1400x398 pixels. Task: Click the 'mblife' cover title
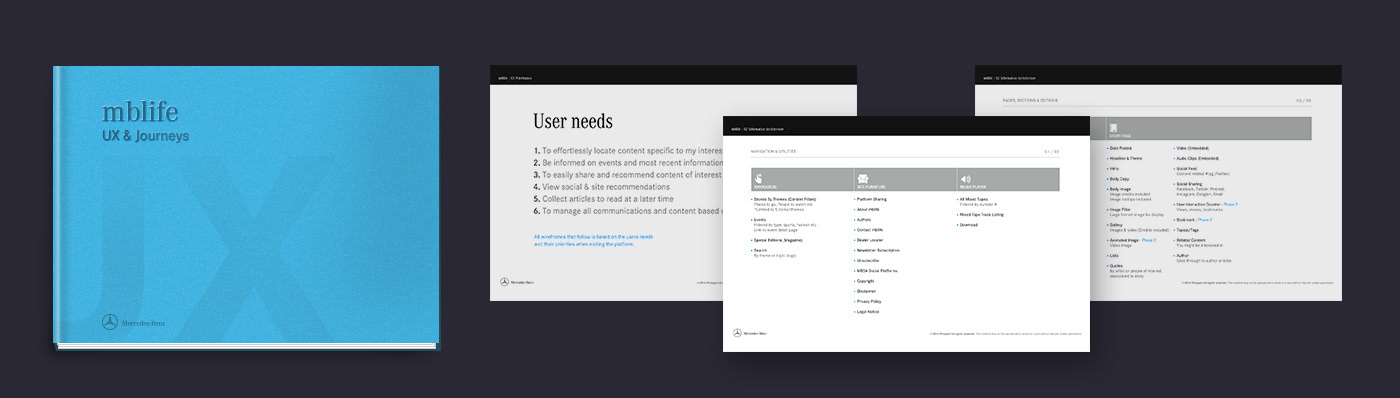(140, 111)
